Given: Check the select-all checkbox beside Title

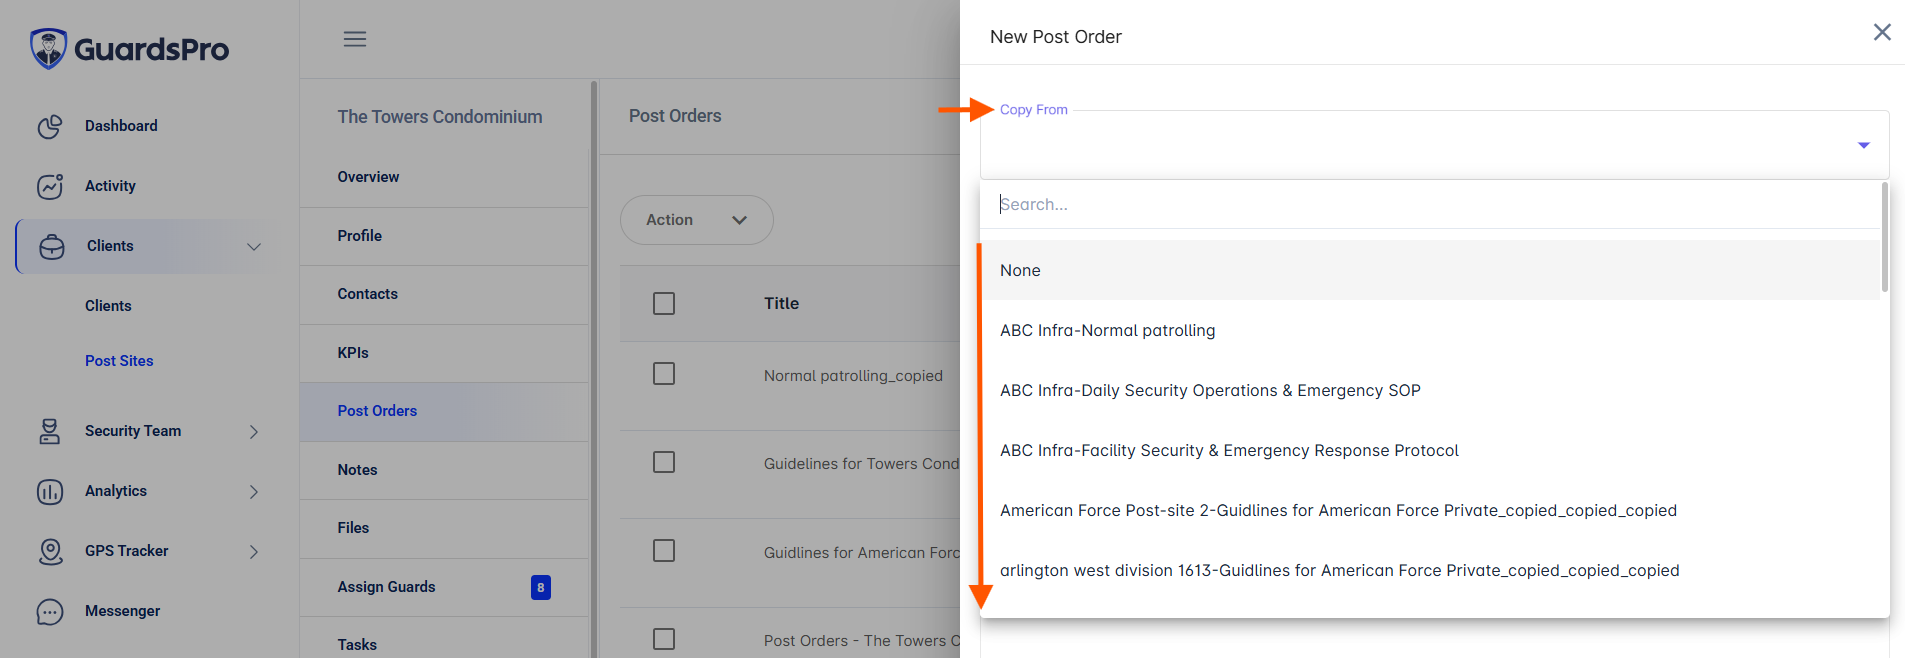Looking at the screenshot, I should point(664,303).
